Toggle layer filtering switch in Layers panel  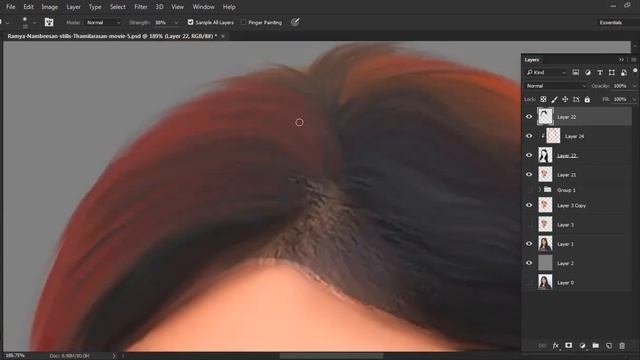tap(635, 71)
